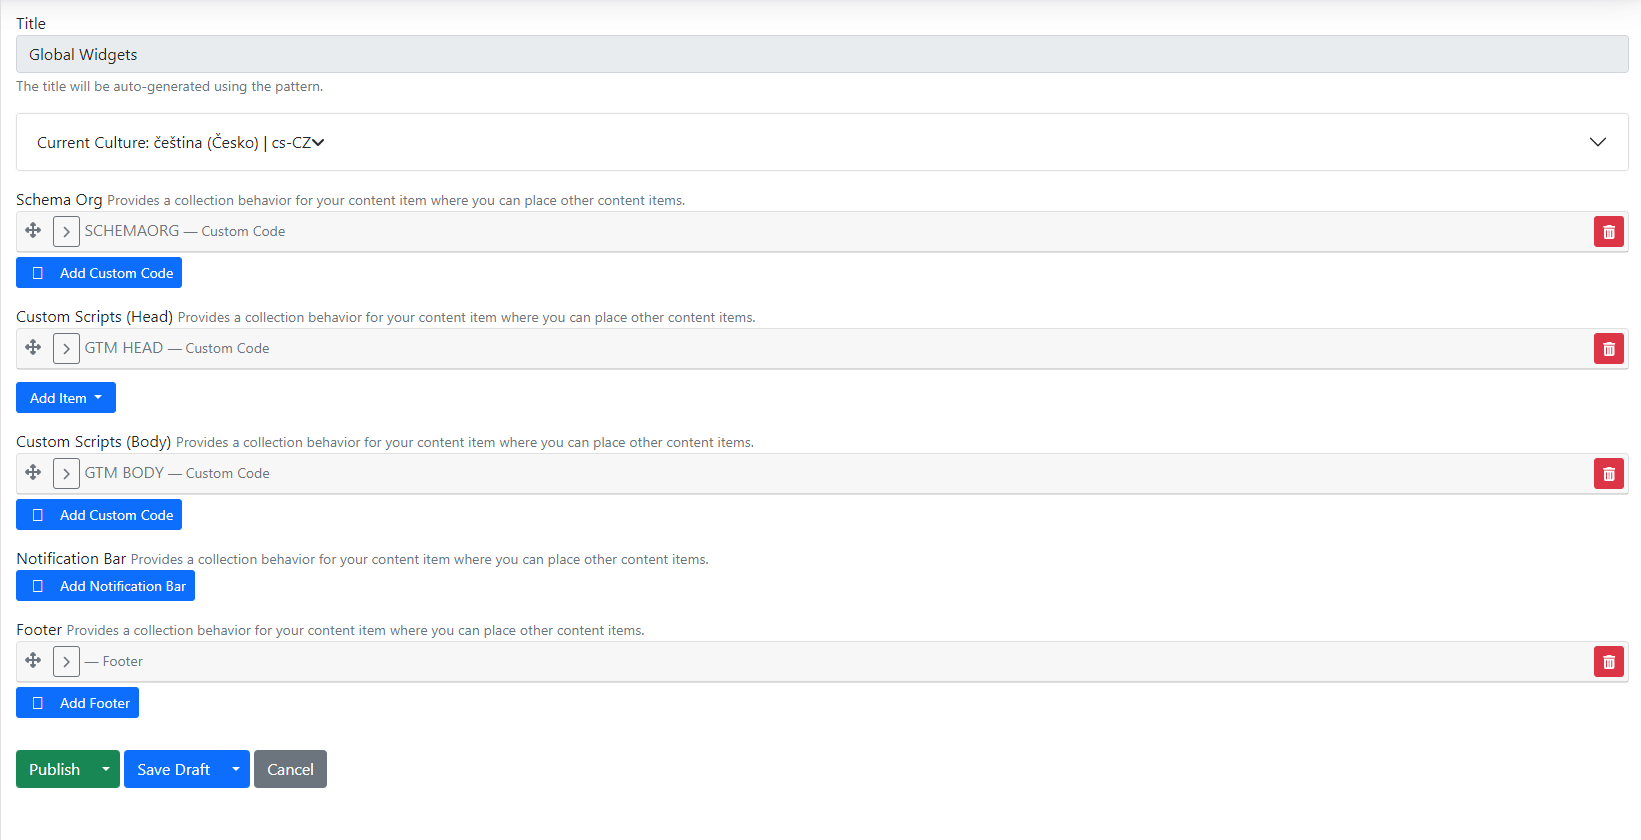Expand the Footer widget row
Screen dimensions: 1641x840
coord(66,662)
